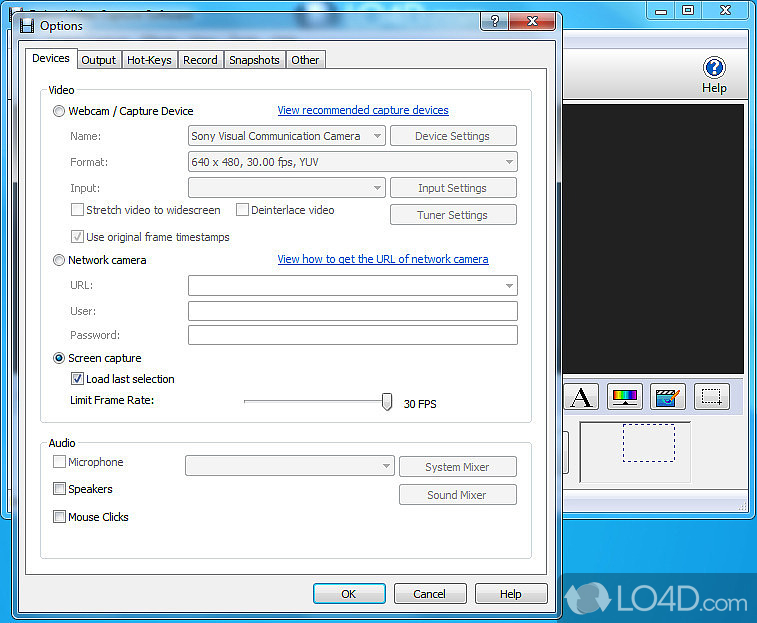This screenshot has width=757, height=623.
Task: Click the Limit Frame Rate slider handle
Action: click(x=387, y=401)
